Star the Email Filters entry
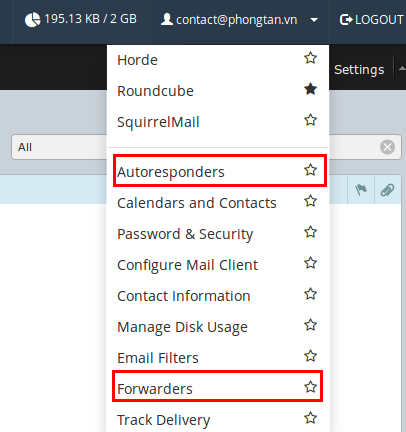The width and height of the screenshot is (406, 432). tap(310, 356)
